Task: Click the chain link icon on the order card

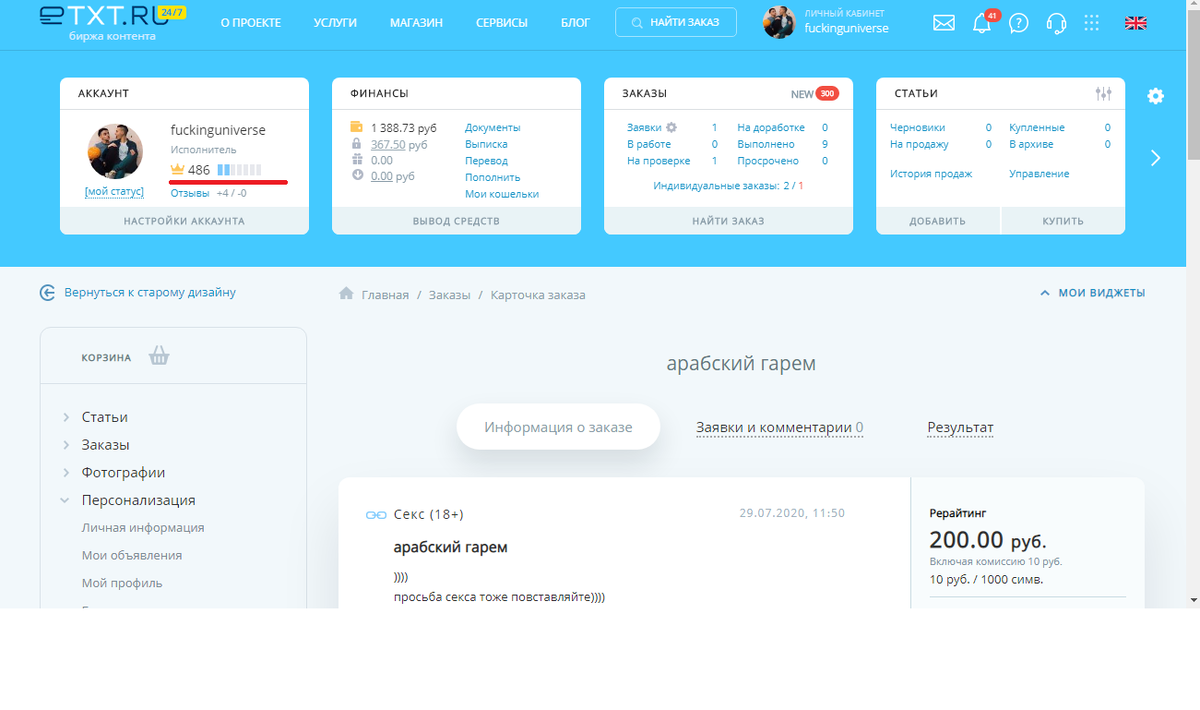Action: click(x=375, y=513)
